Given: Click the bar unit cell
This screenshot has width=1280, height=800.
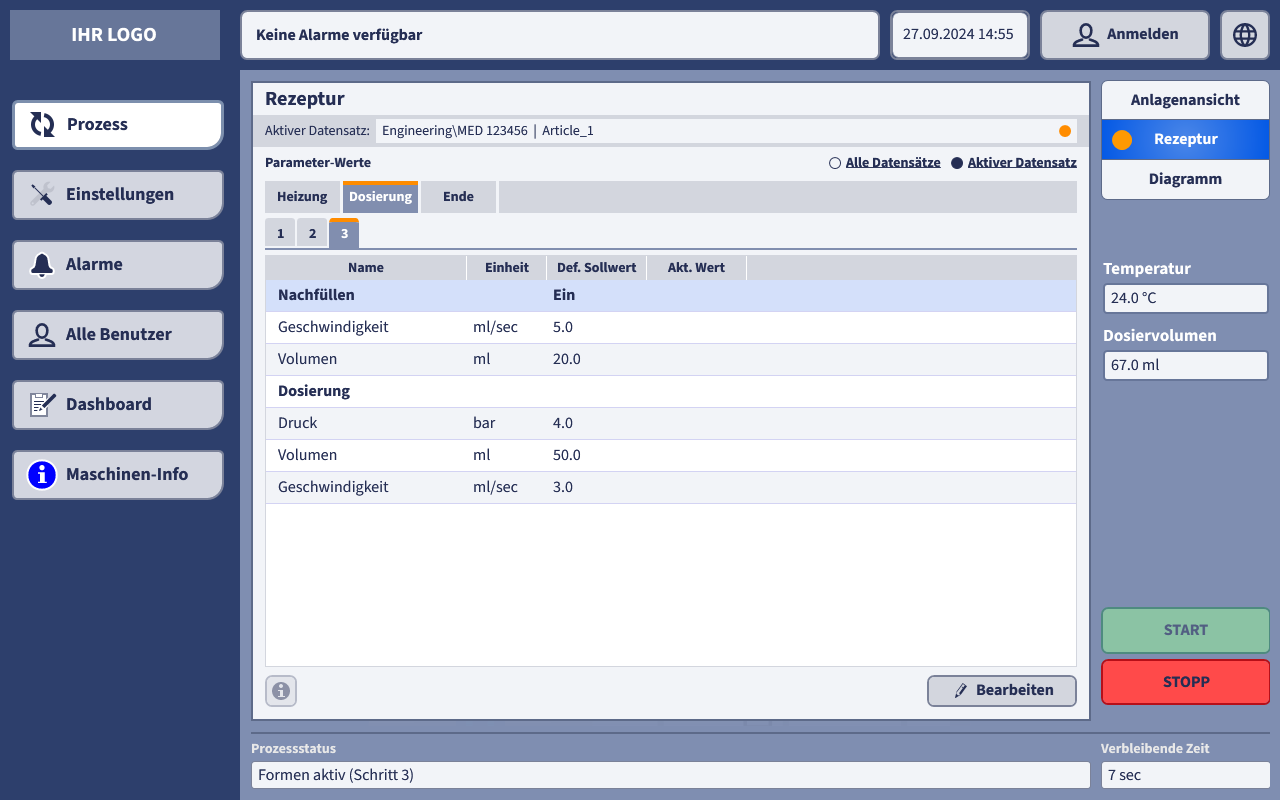Looking at the screenshot, I should coord(484,424).
